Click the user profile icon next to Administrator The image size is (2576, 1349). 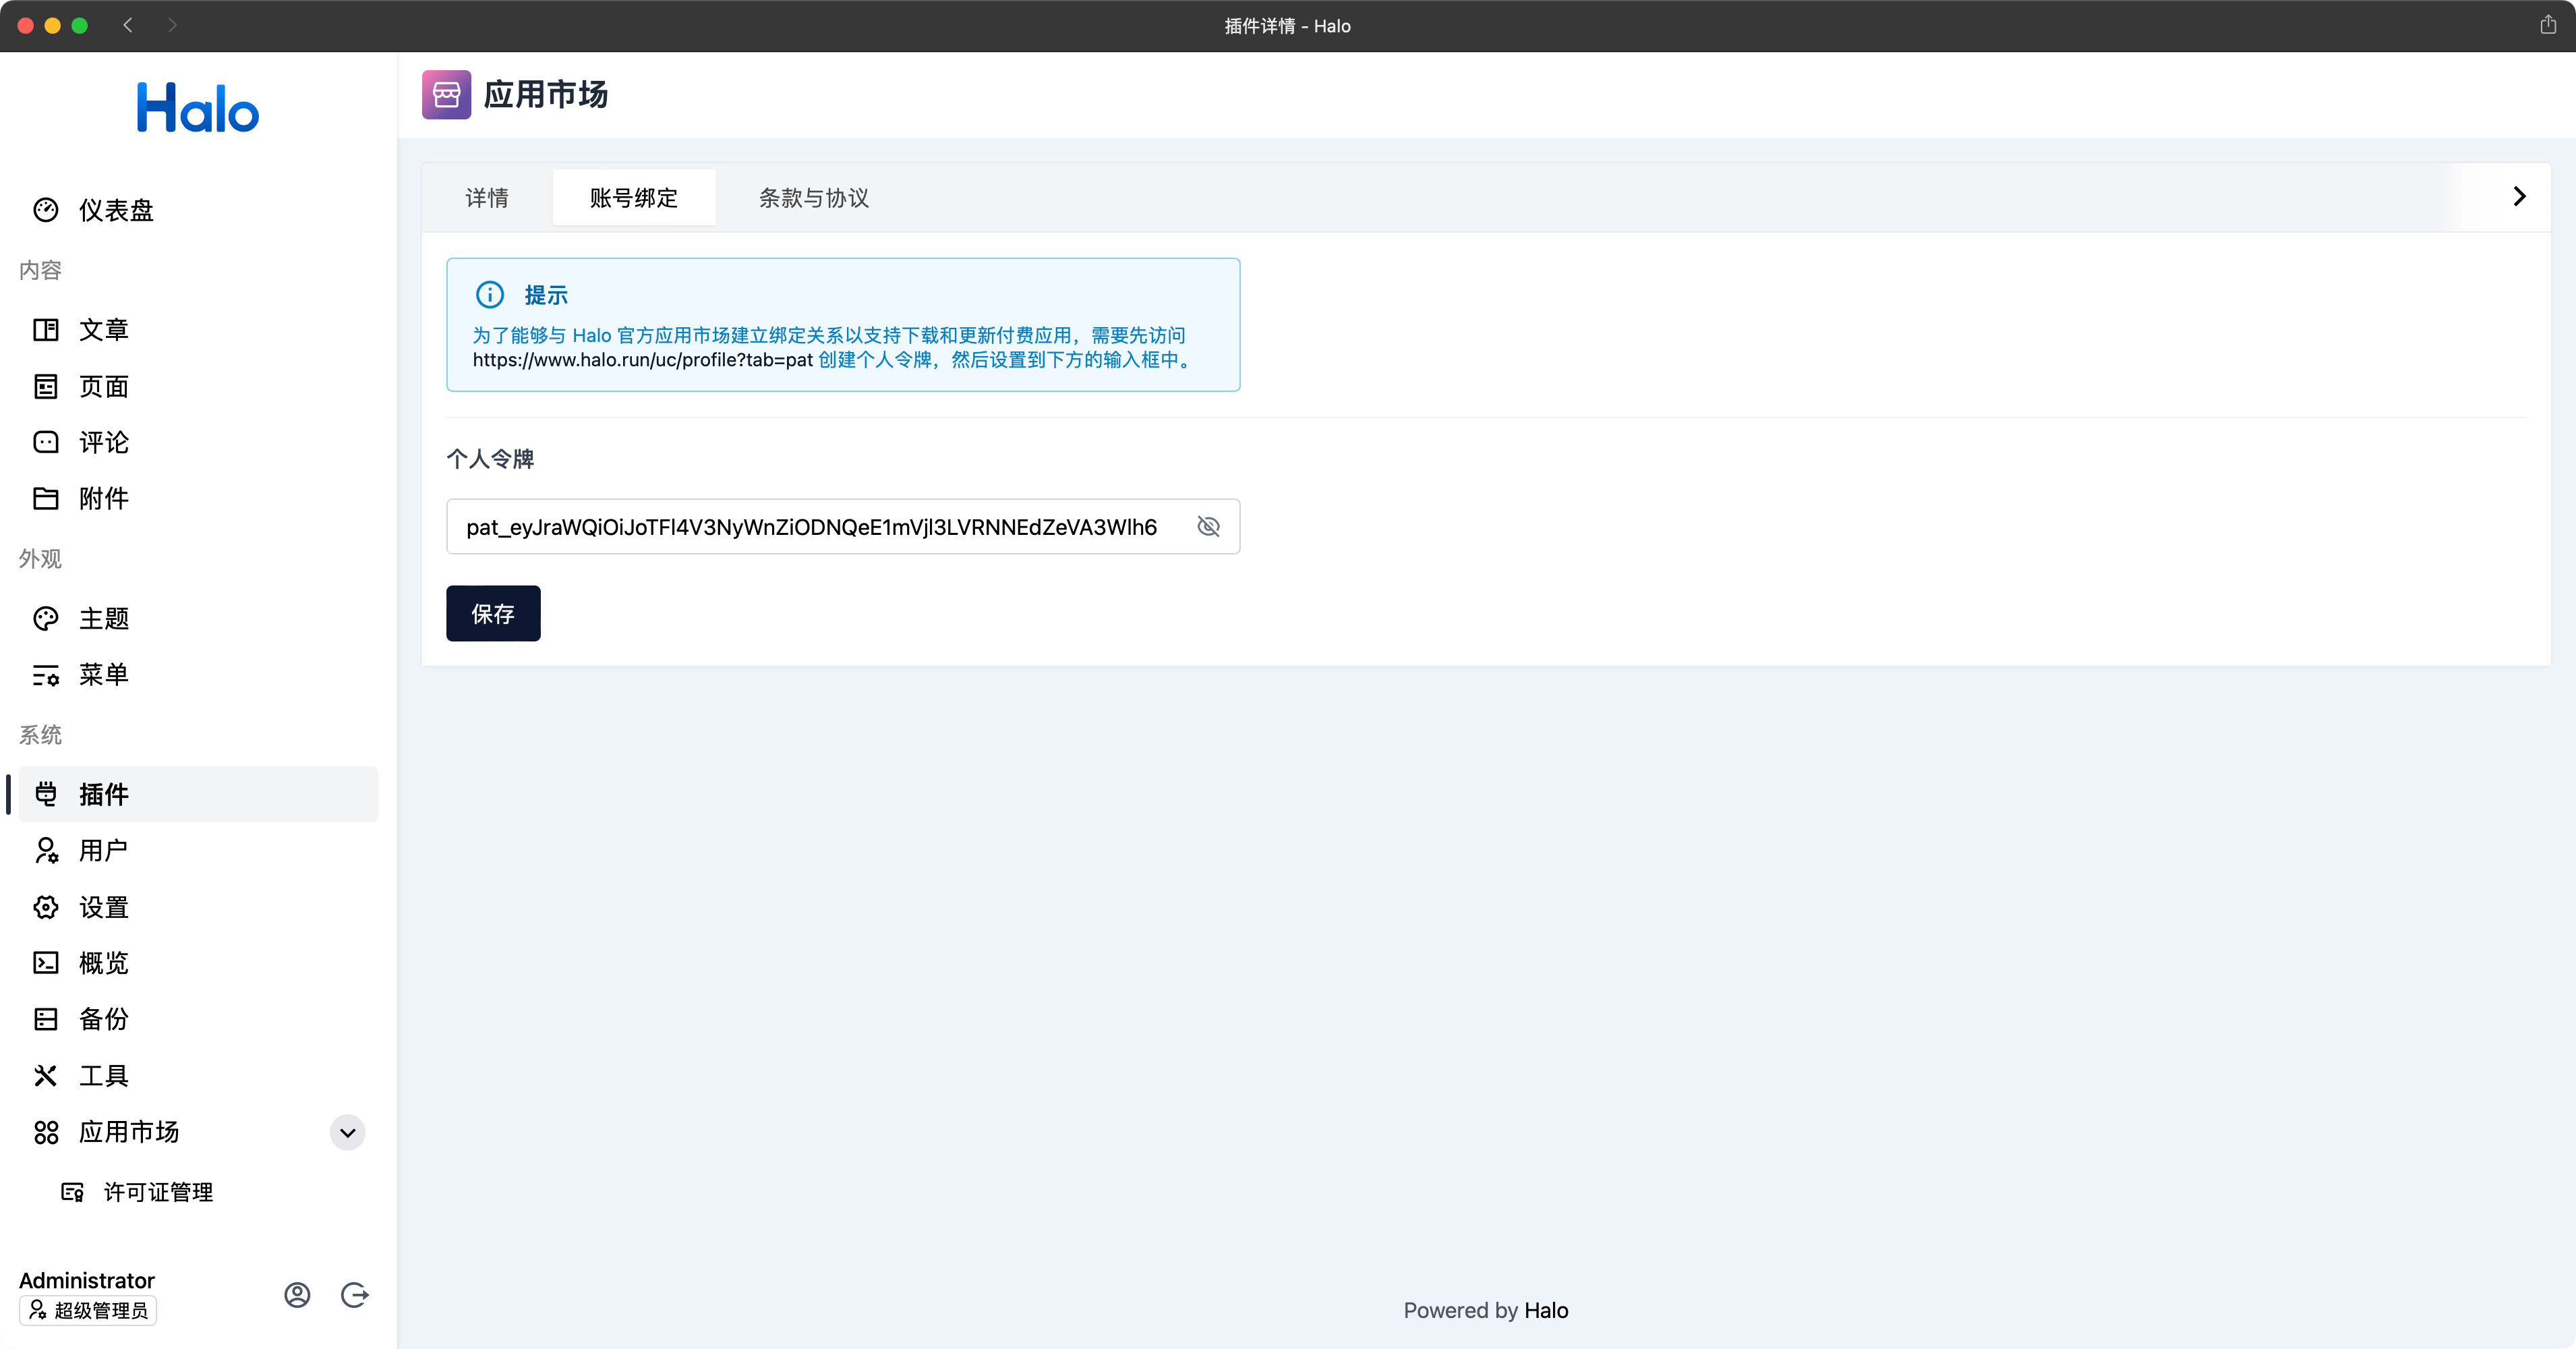297,1295
